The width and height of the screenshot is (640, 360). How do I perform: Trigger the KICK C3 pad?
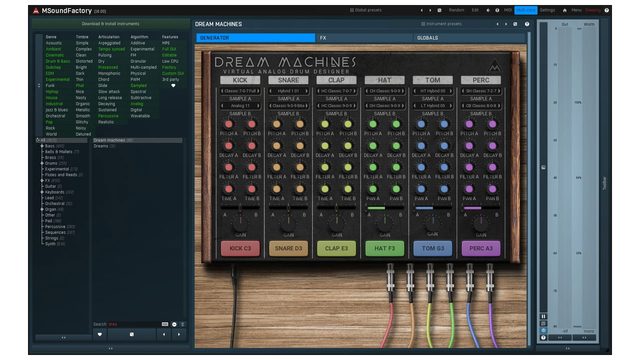click(x=240, y=248)
